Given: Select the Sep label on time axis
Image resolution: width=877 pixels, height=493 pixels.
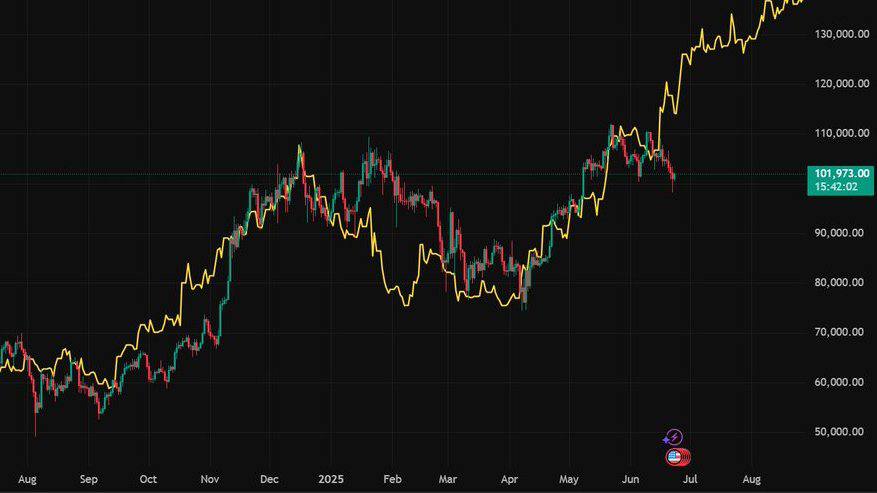Looking at the screenshot, I should 88,479.
